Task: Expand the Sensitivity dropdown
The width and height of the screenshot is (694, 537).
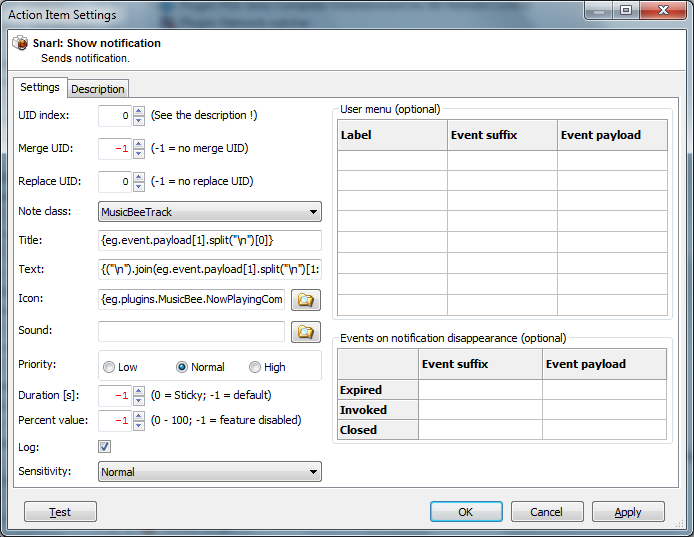Action: click(x=210, y=471)
